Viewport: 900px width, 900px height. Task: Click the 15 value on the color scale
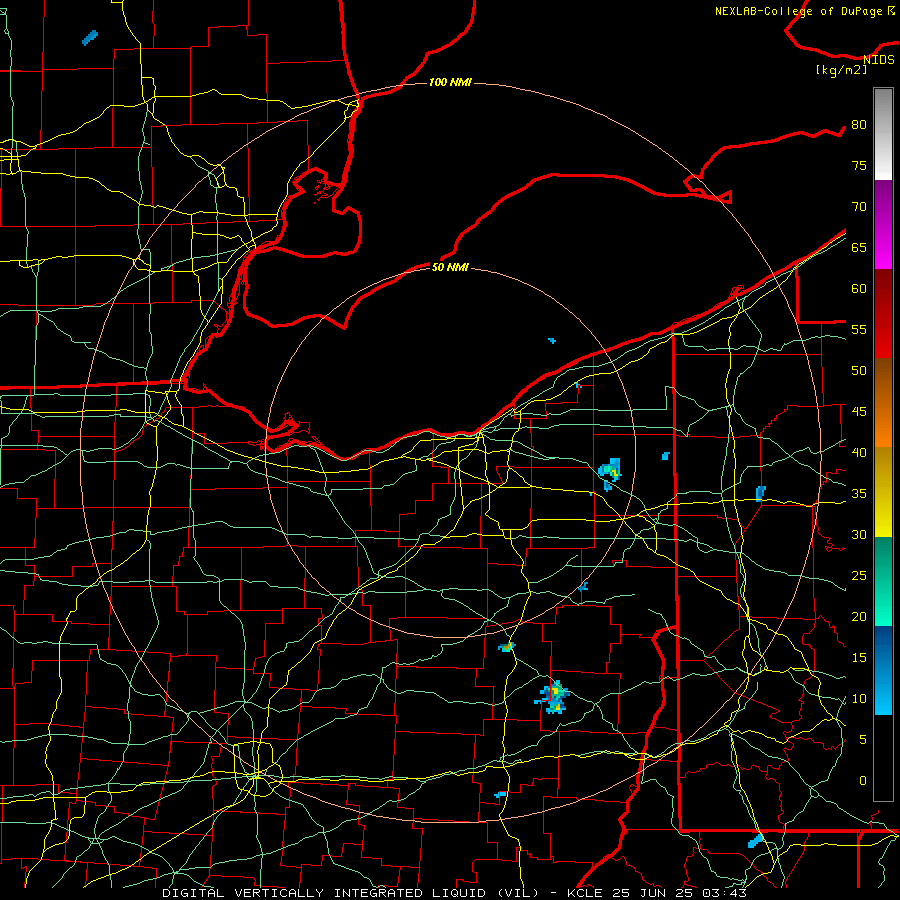click(x=859, y=657)
